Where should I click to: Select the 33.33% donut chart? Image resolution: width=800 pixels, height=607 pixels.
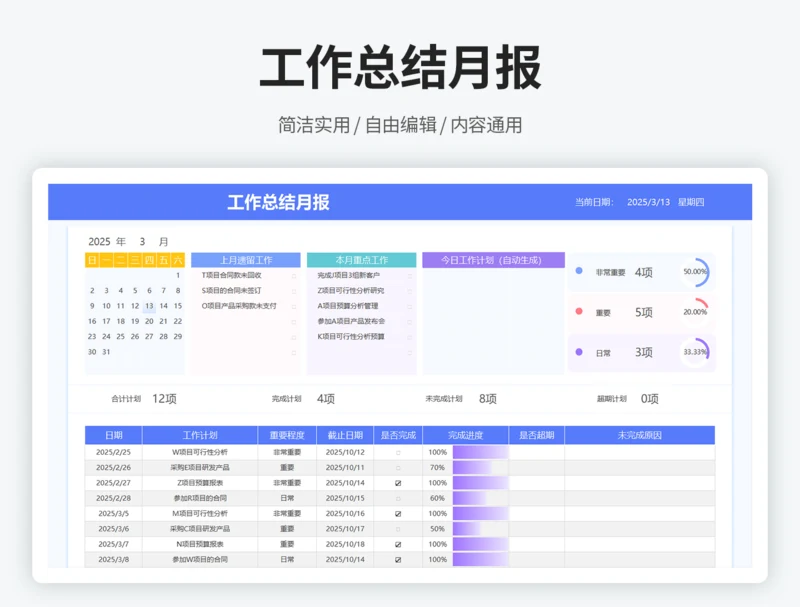[x=695, y=352]
